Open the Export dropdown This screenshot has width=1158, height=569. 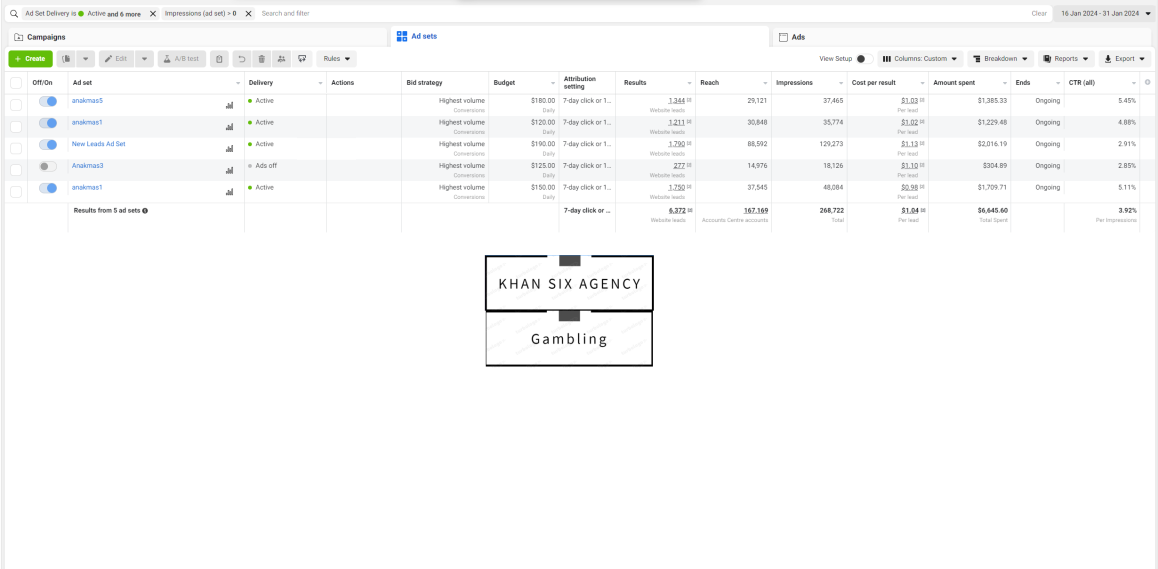point(1125,58)
